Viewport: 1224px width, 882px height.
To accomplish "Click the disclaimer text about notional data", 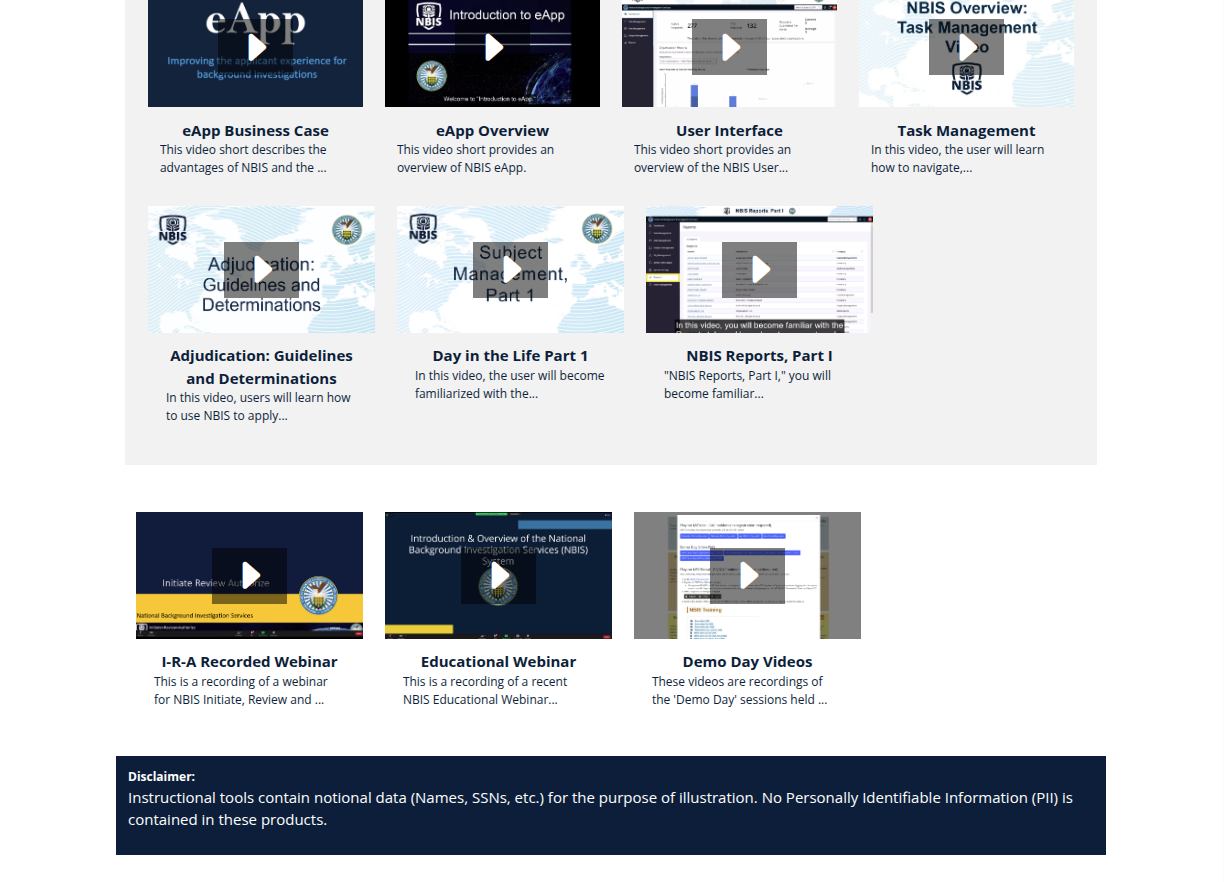I will pos(600,809).
